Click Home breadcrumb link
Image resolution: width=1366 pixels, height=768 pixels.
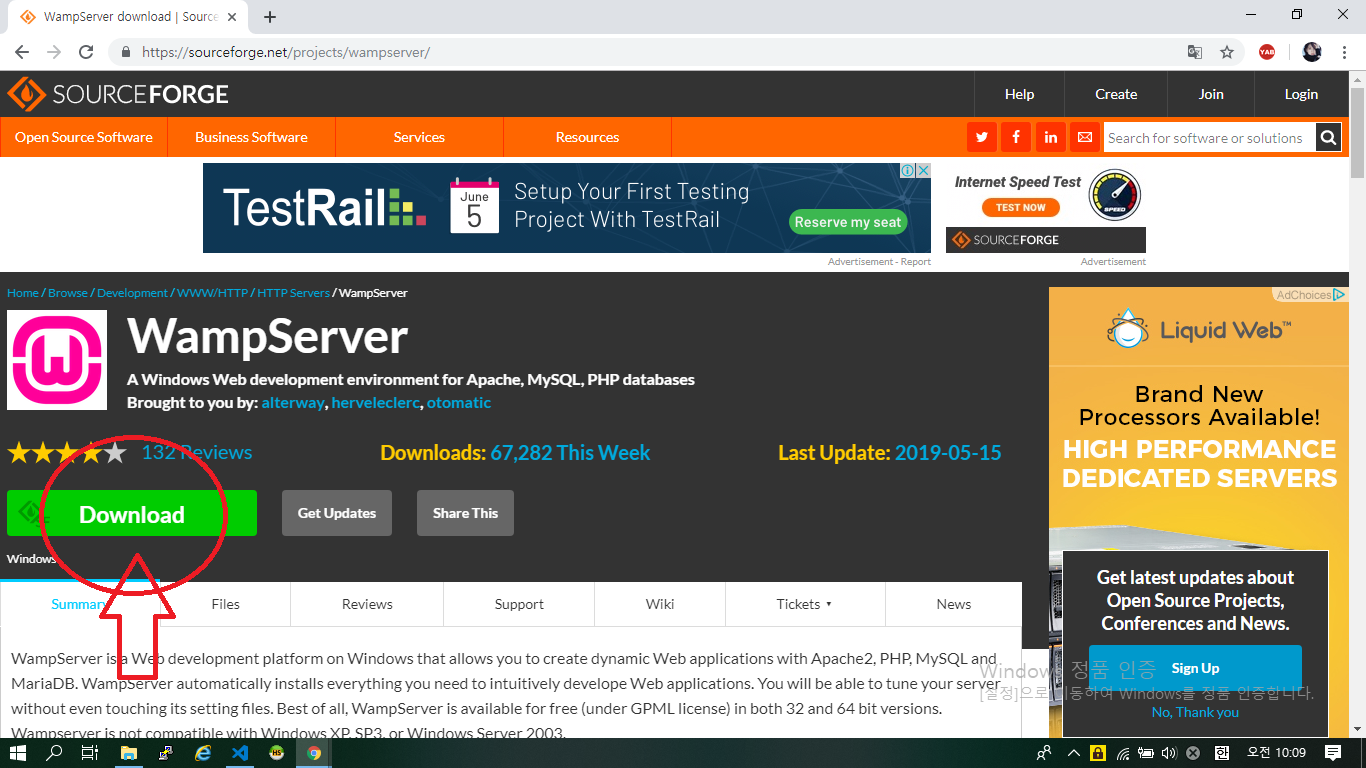[x=23, y=293]
